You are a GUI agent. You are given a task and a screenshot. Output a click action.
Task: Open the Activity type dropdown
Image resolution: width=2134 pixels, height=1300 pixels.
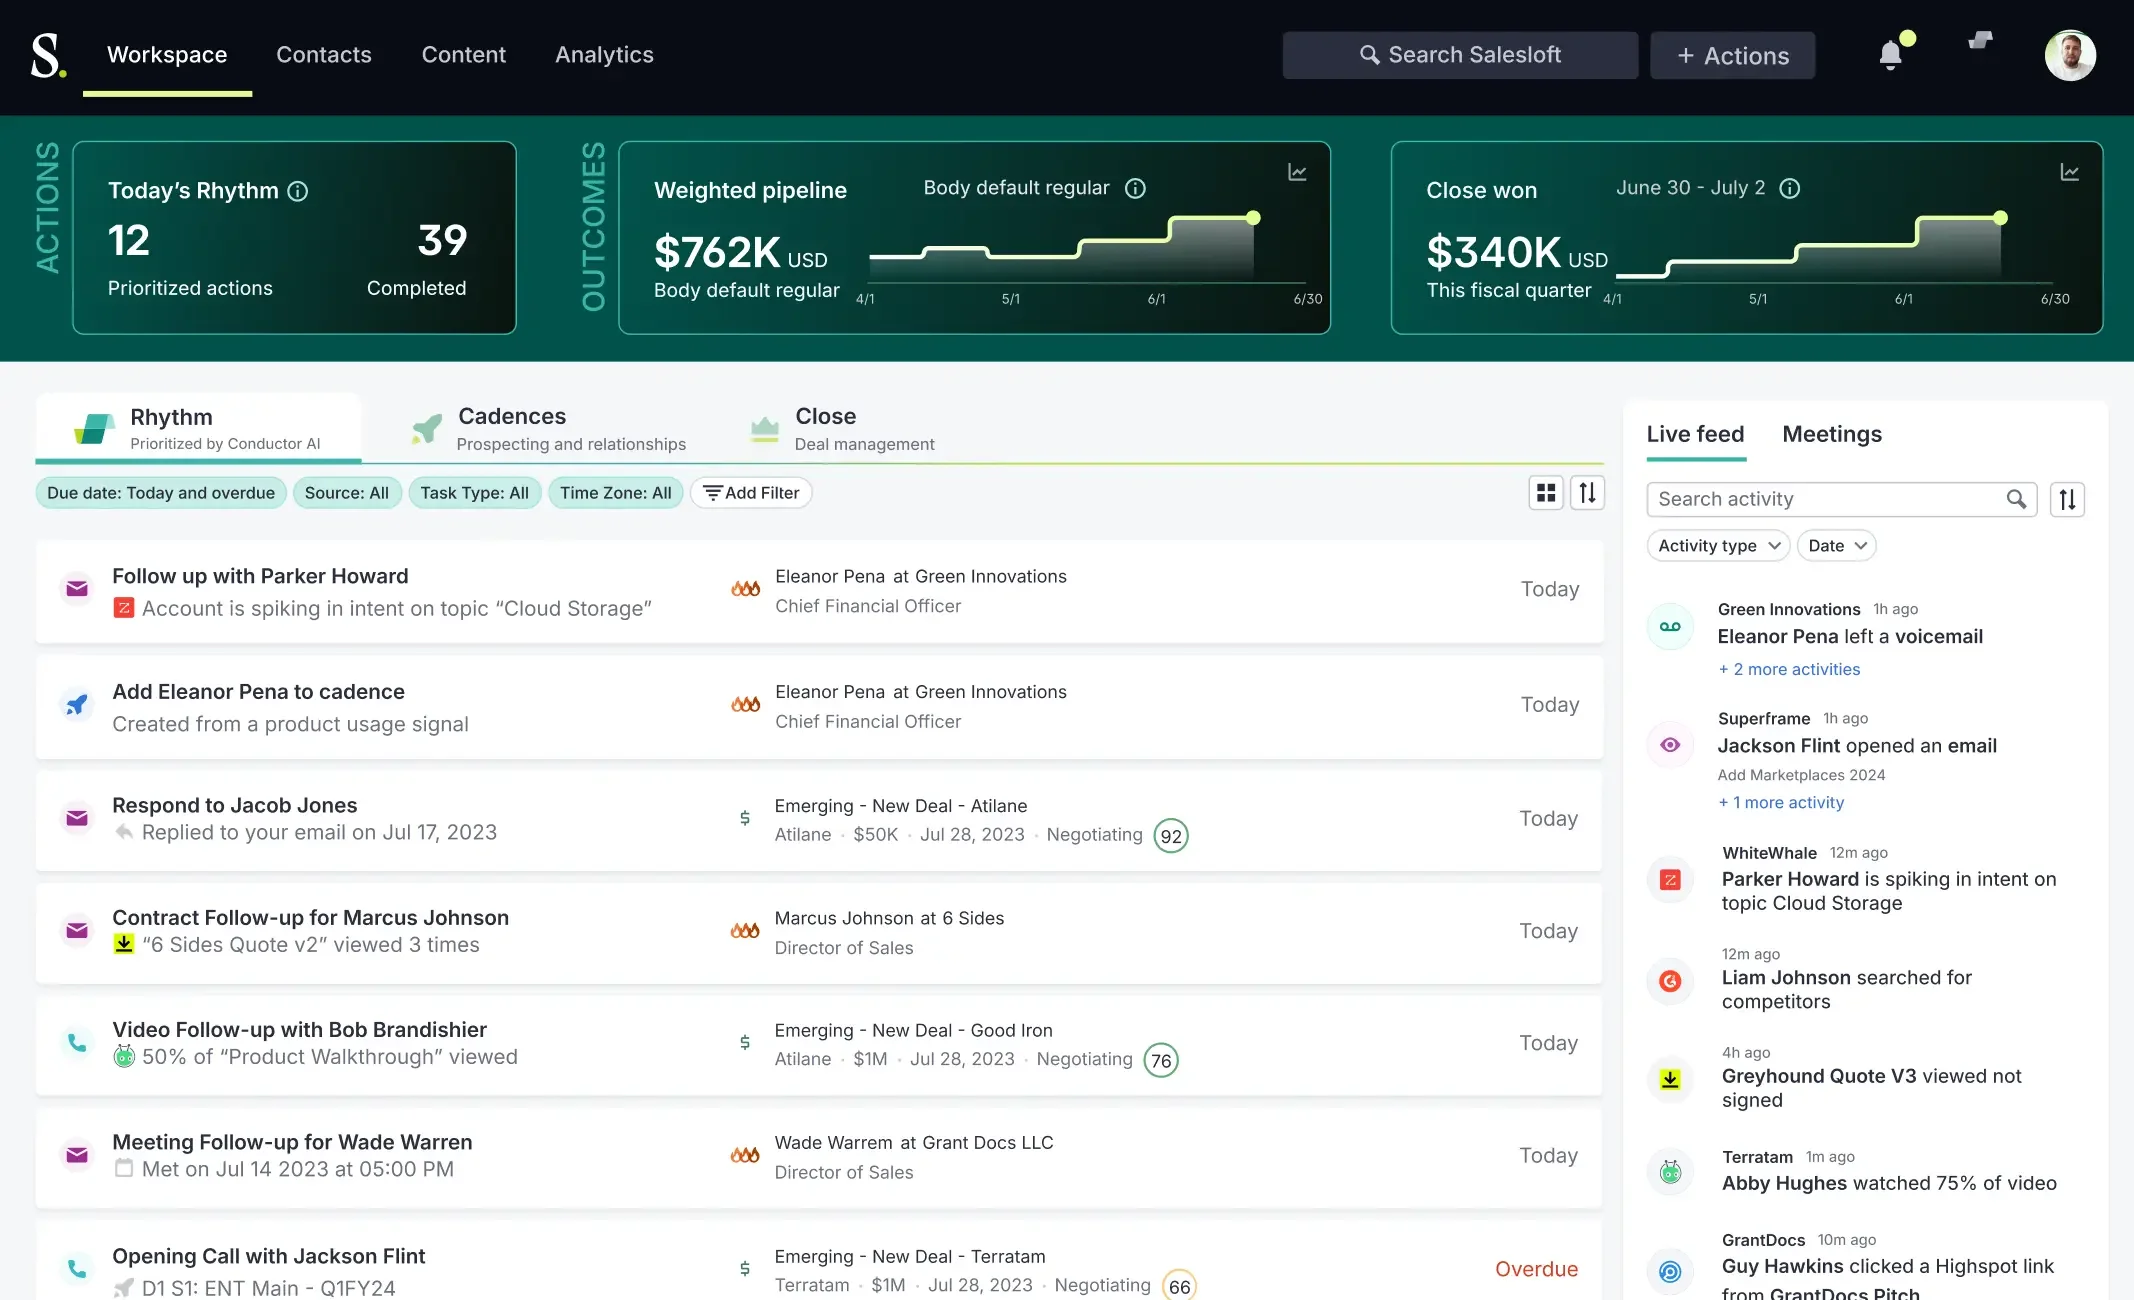[1718, 546]
